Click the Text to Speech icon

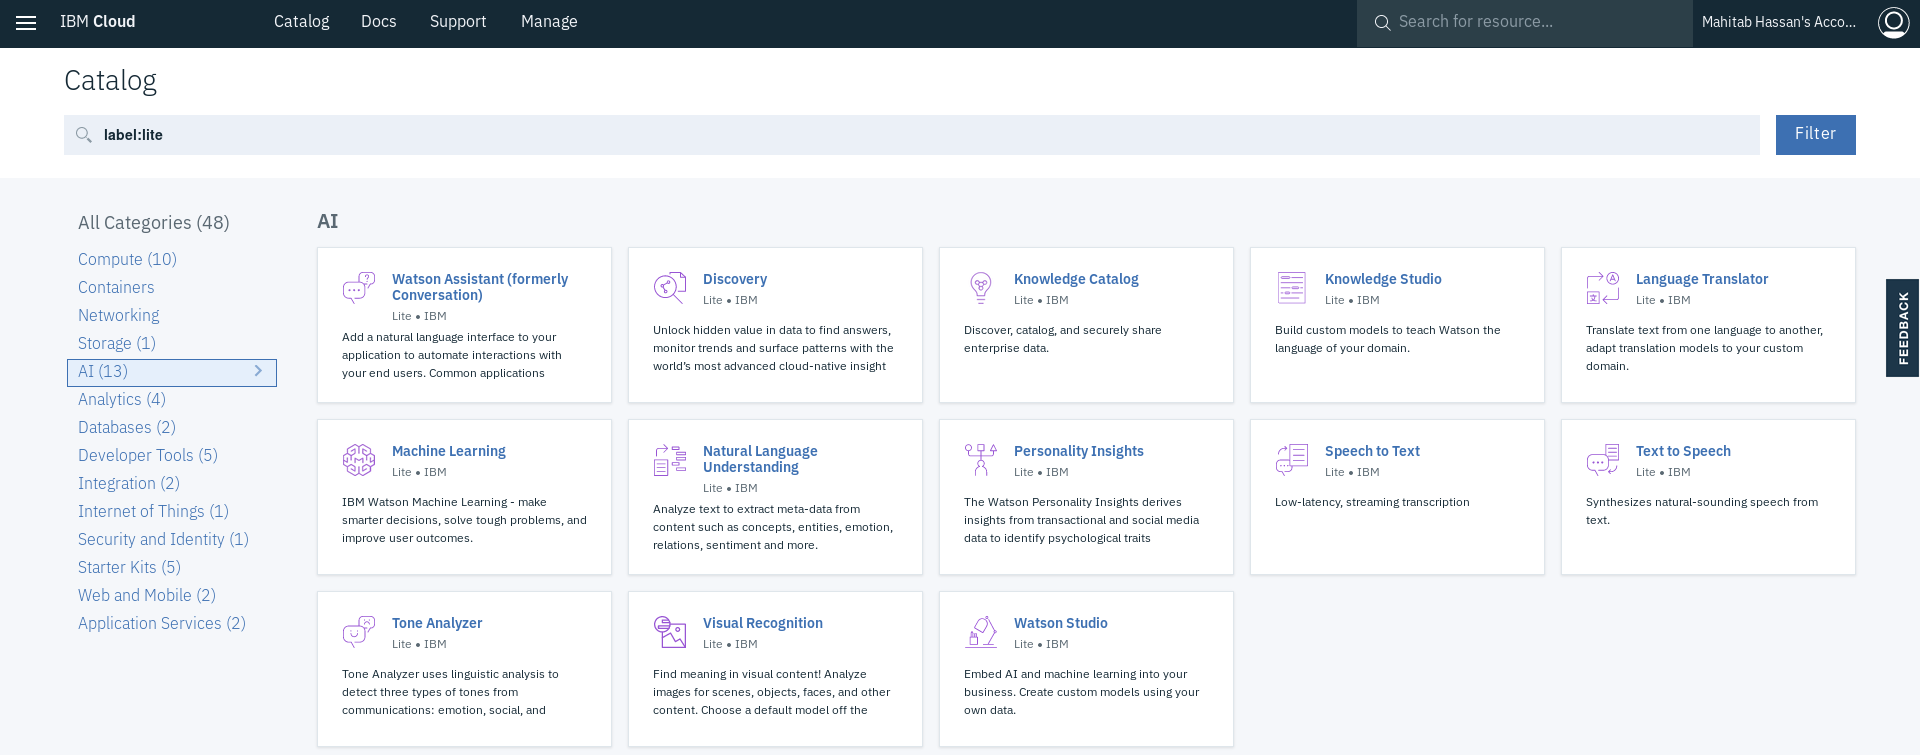tap(1603, 460)
